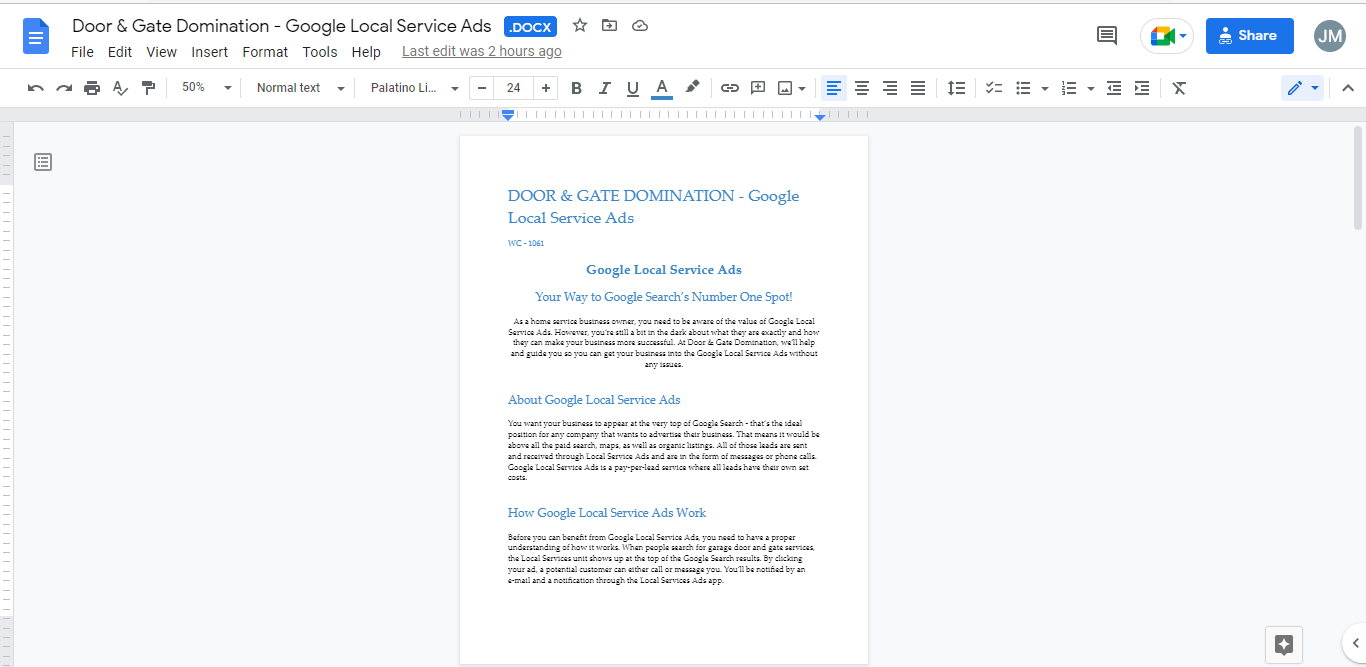Click the Redo arrow icon
The height and width of the screenshot is (667, 1366).
(64, 88)
